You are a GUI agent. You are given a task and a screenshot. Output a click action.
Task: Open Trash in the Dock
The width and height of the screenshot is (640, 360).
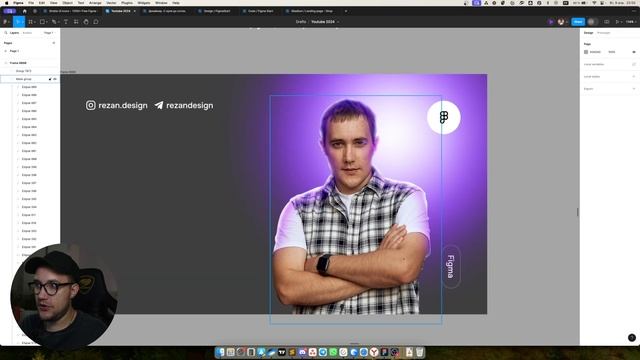point(420,352)
